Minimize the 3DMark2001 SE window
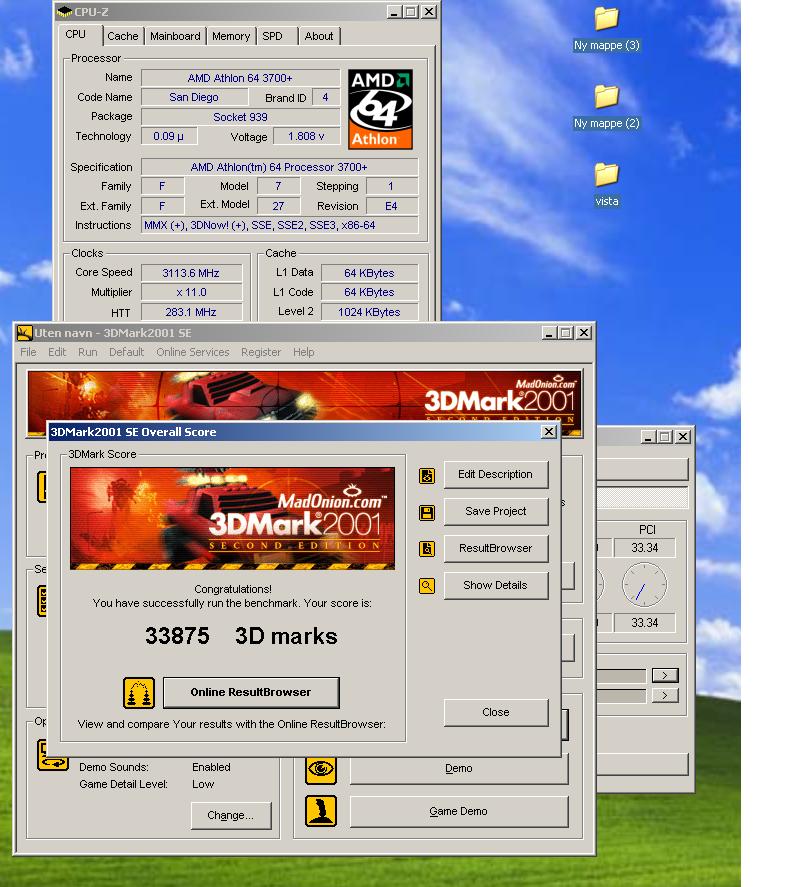This screenshot has width=800, height=887. click(x=549, y=333)
